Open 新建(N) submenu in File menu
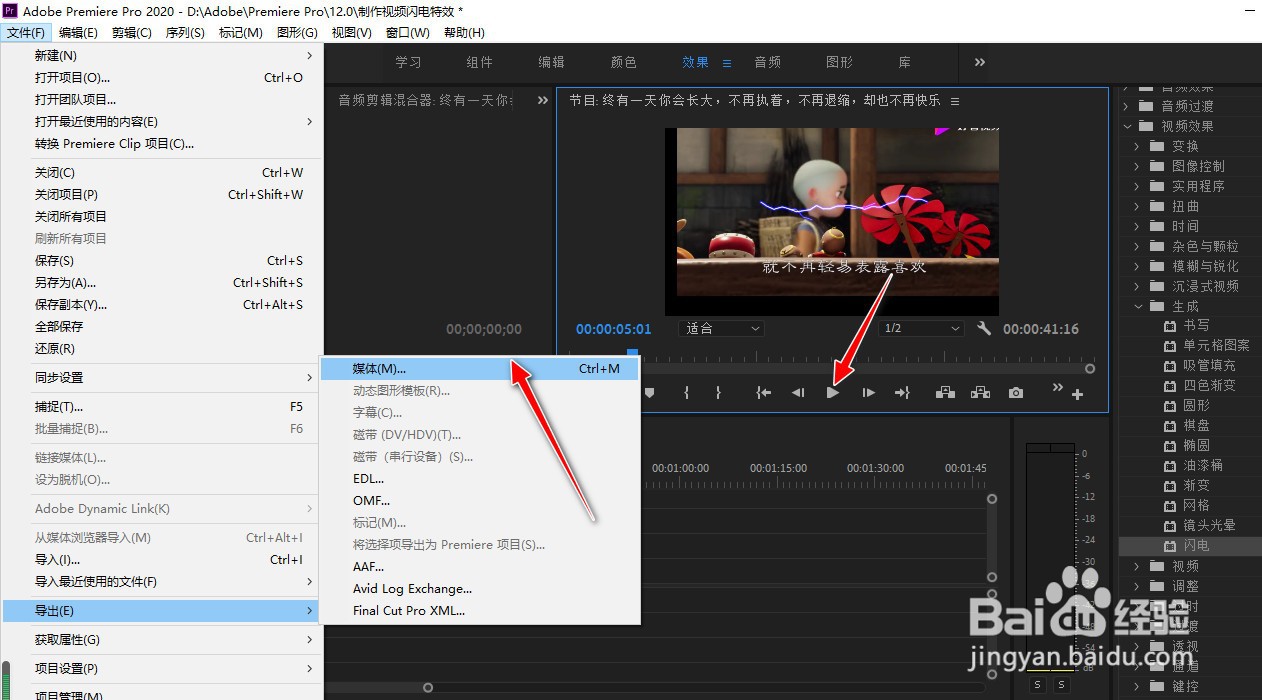Image resolution: width=1262 pixels, height=700 pixels. coord(160,56)
